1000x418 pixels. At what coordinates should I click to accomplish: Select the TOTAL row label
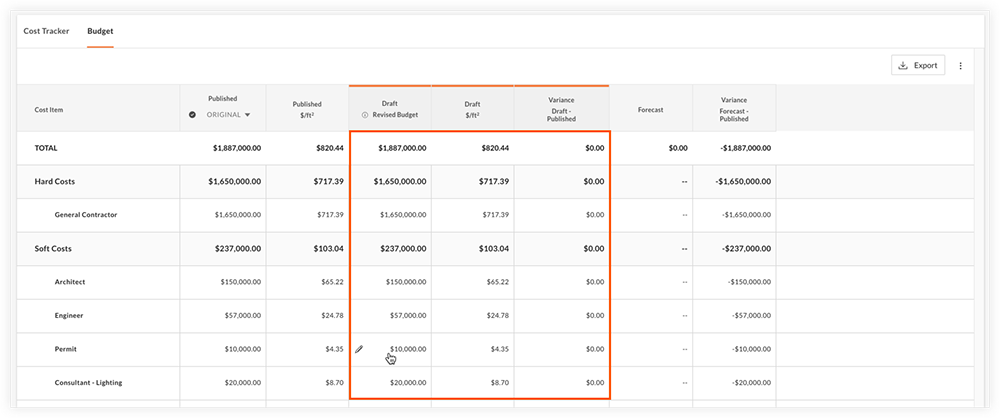tap(46, 148)
